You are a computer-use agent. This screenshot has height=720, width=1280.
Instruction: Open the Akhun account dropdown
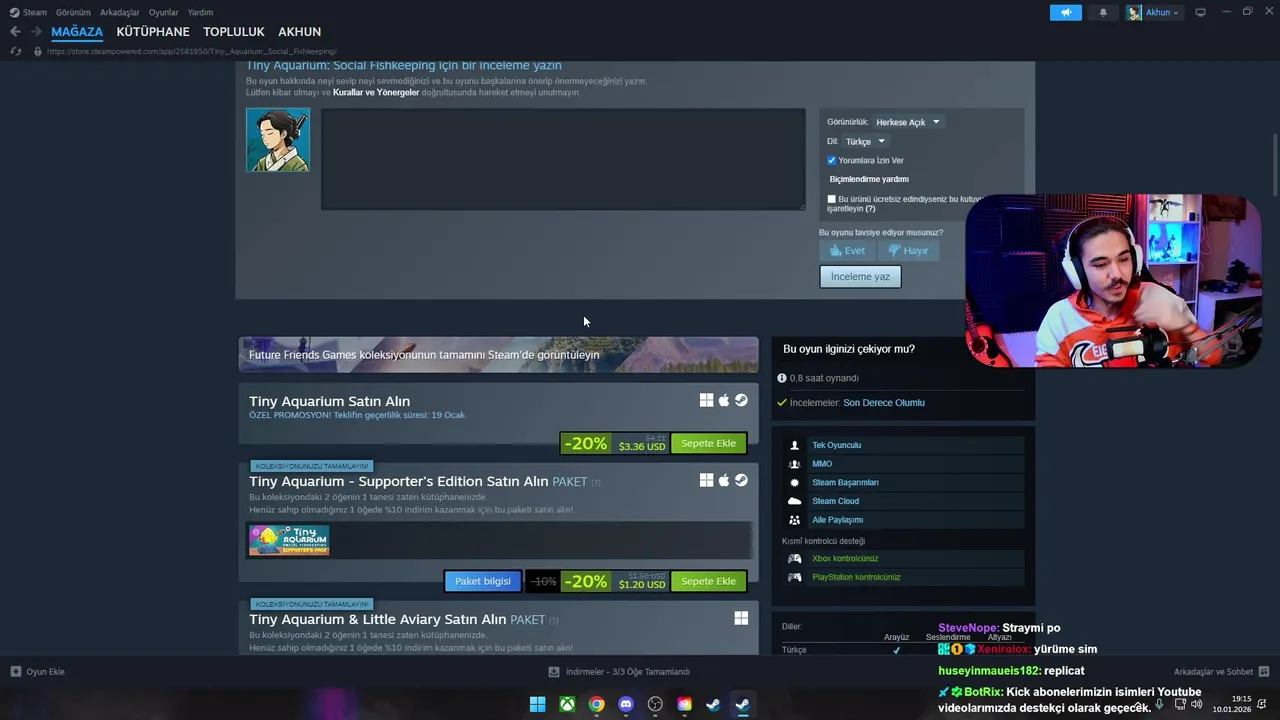pos(1154,12)
